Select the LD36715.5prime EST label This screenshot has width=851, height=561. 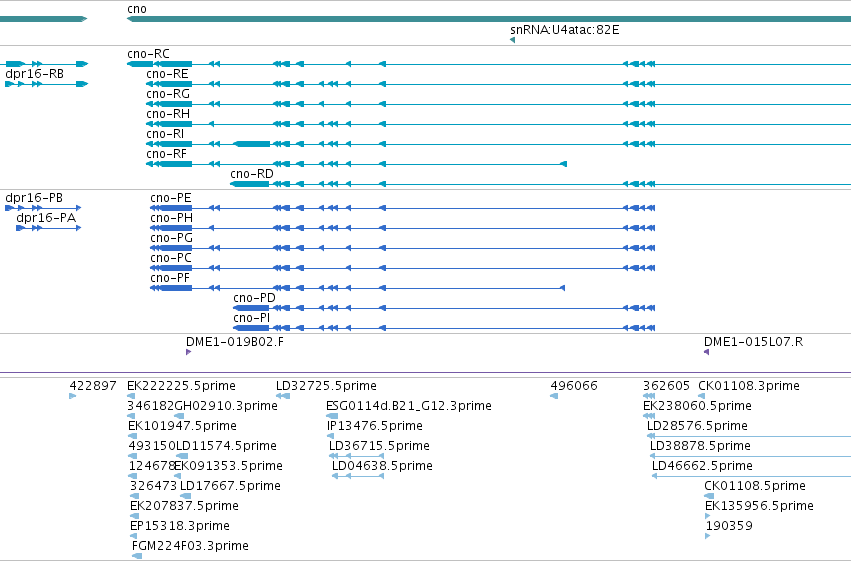coord(379,446)
